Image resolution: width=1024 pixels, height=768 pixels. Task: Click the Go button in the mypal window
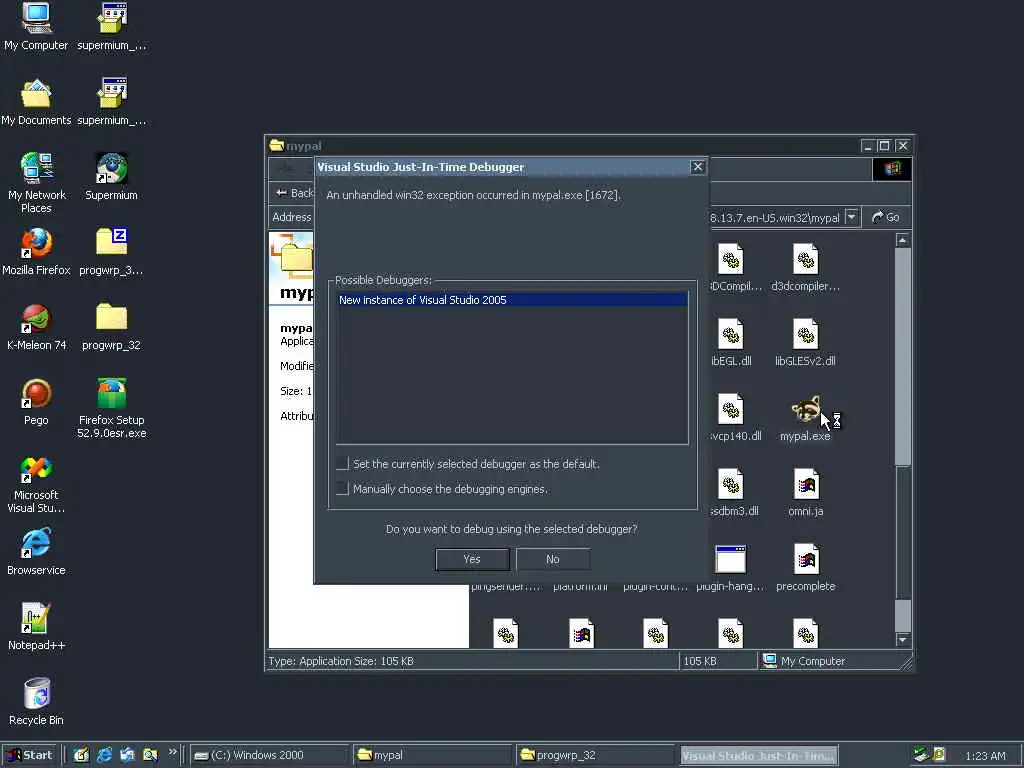[x=886, y=217]
